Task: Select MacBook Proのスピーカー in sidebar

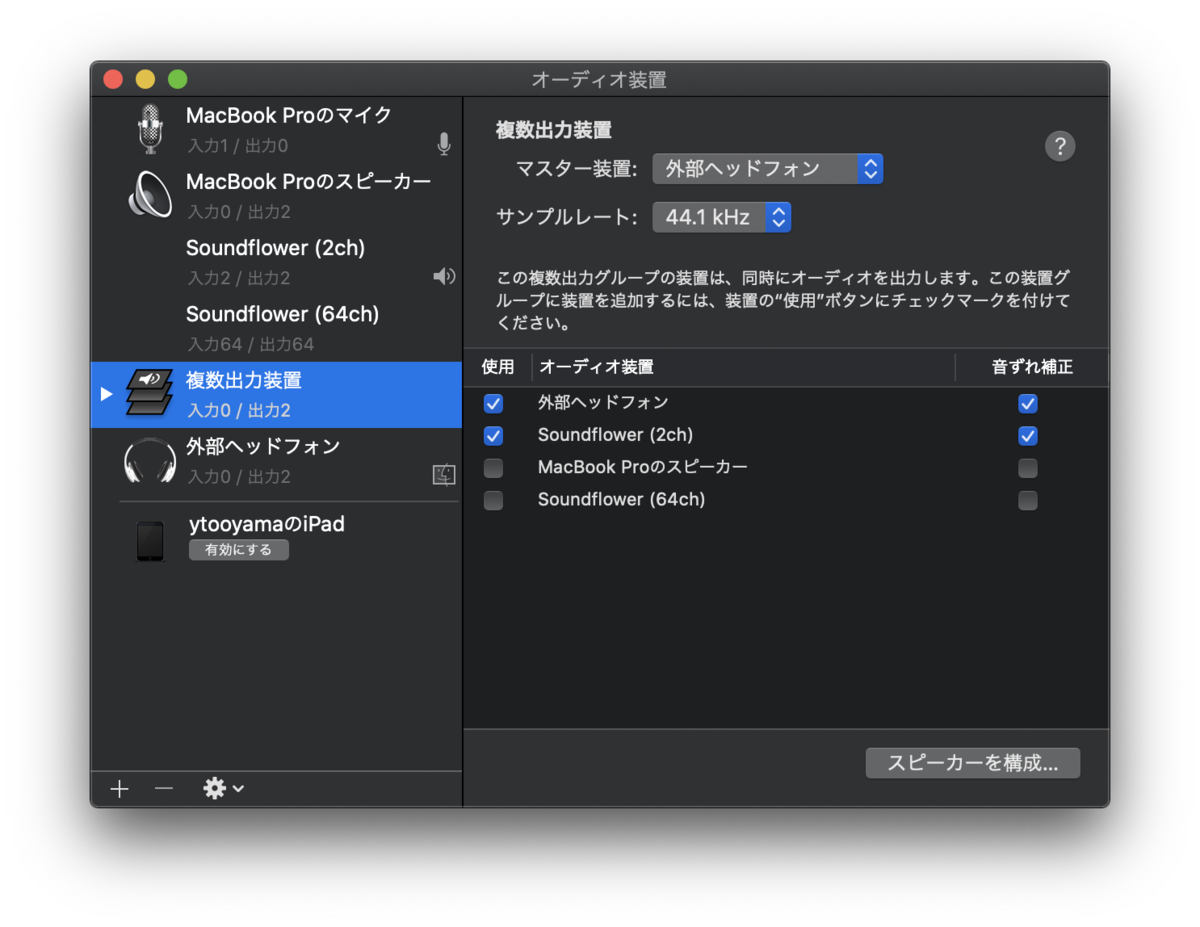Action: [x=277, y=196]
